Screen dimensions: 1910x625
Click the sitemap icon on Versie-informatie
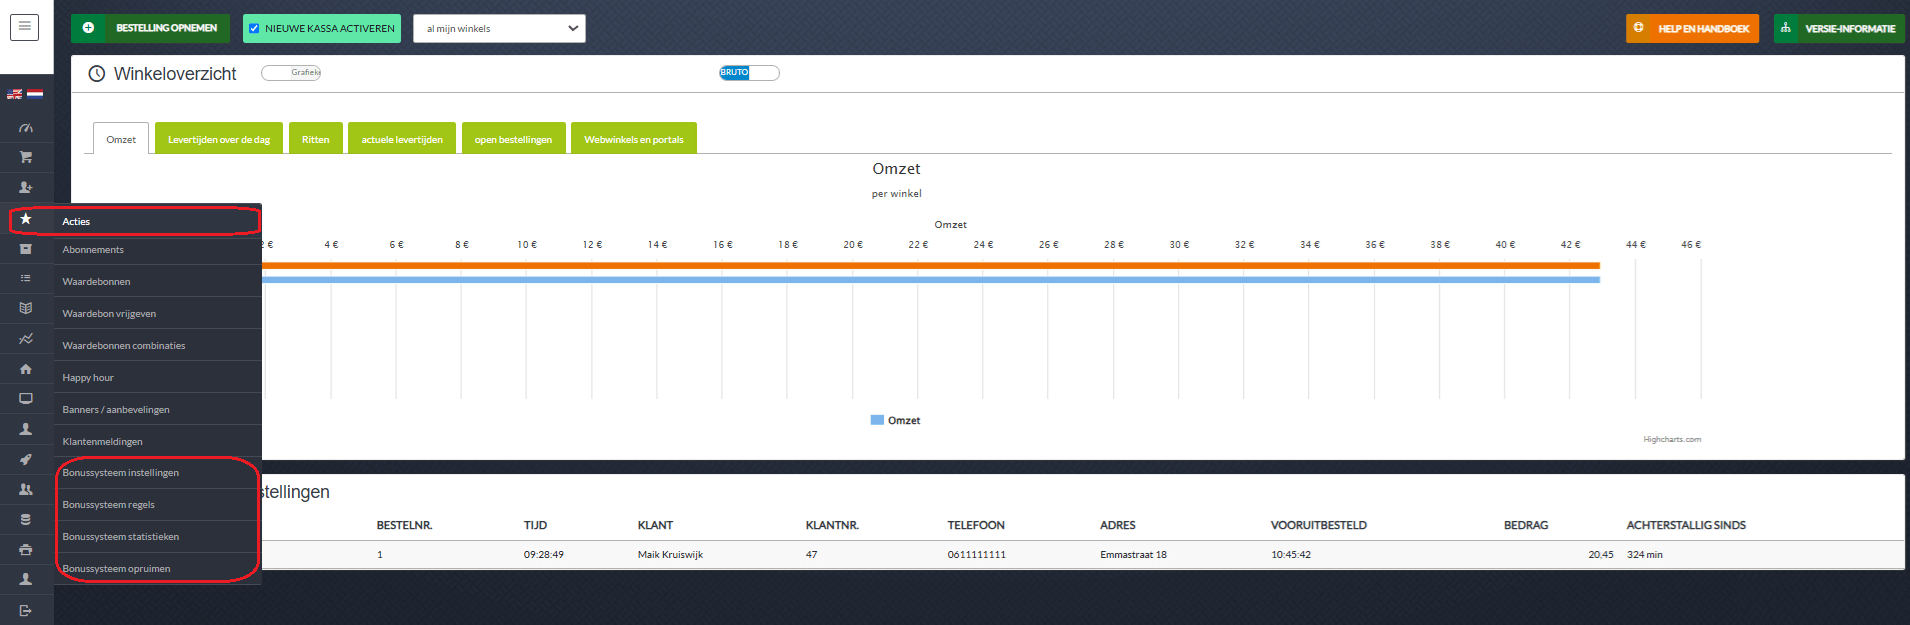point(1786,28)
